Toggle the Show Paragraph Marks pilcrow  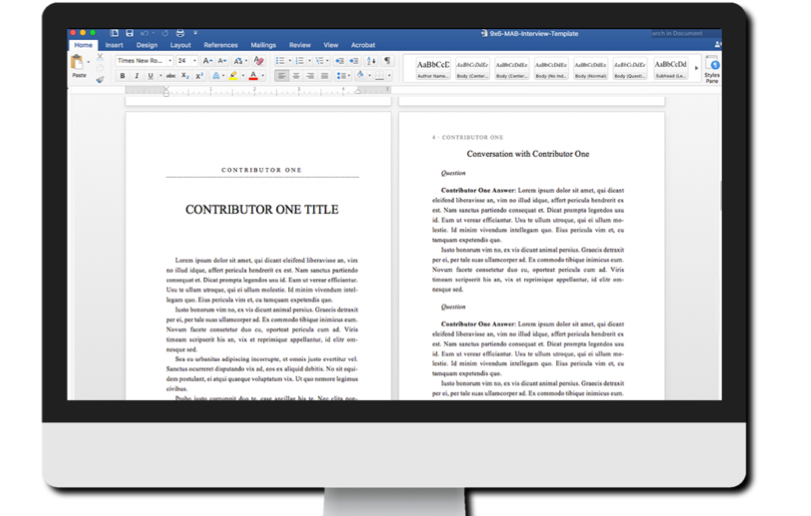[387, 60]
